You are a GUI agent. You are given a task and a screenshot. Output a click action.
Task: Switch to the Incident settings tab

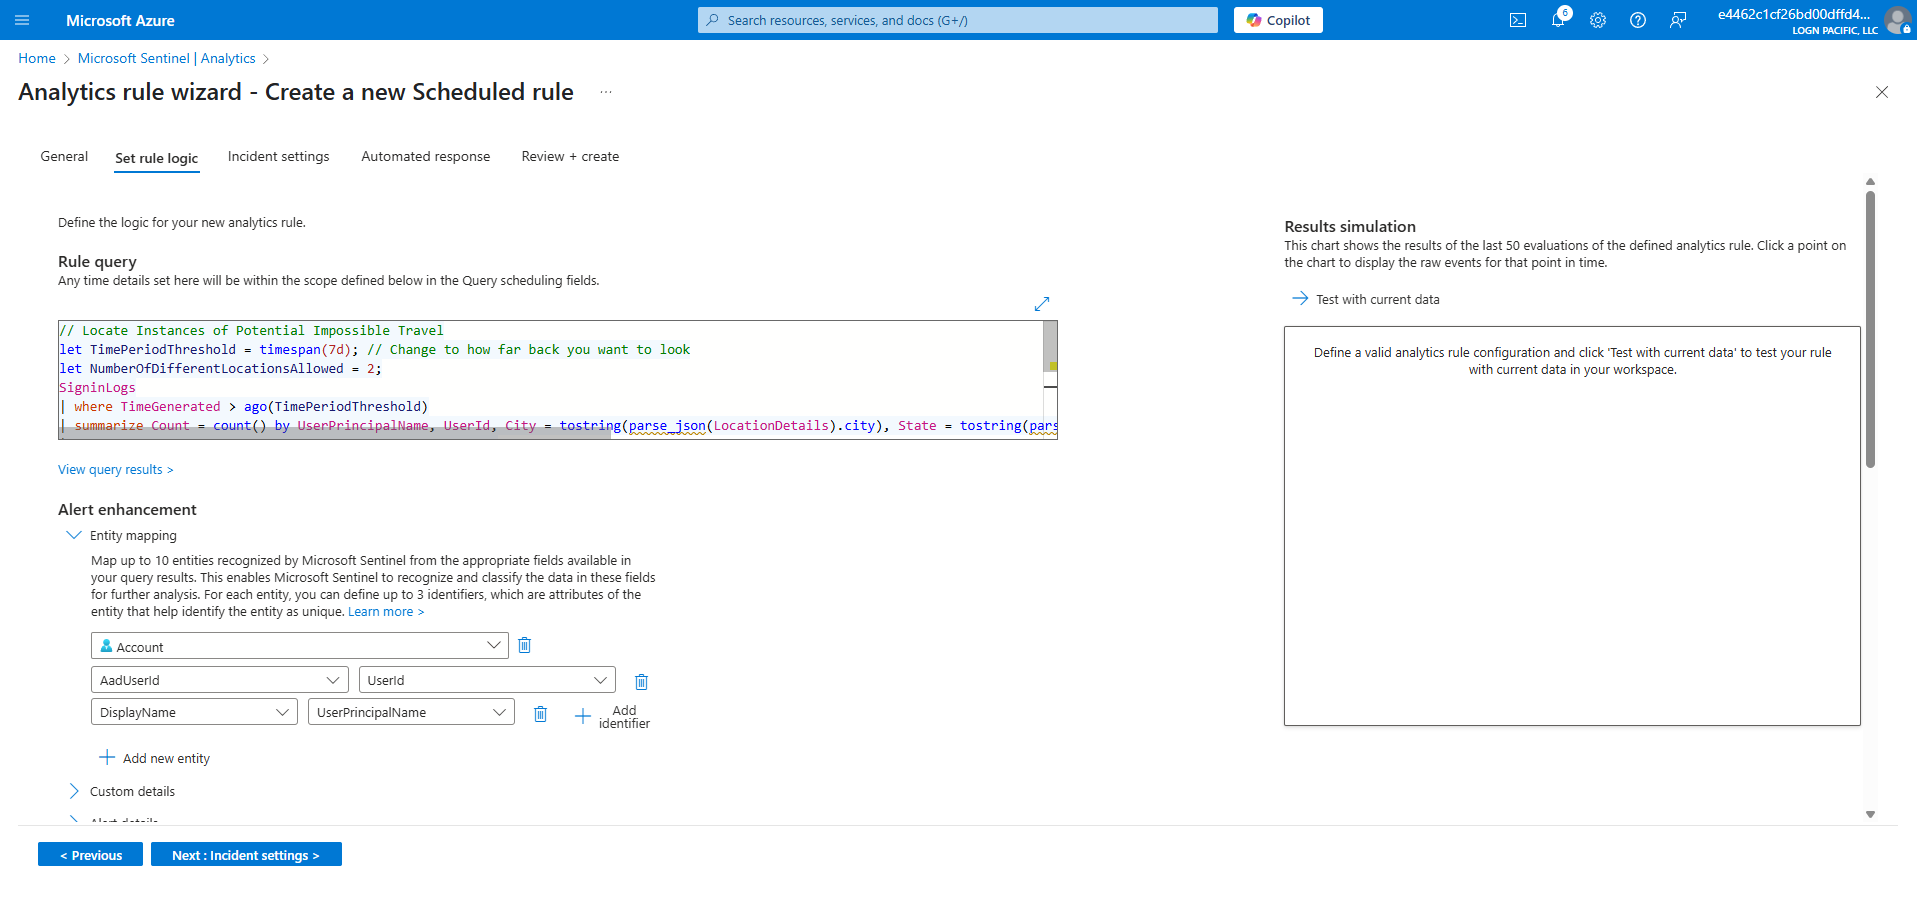tap(278, 156)
